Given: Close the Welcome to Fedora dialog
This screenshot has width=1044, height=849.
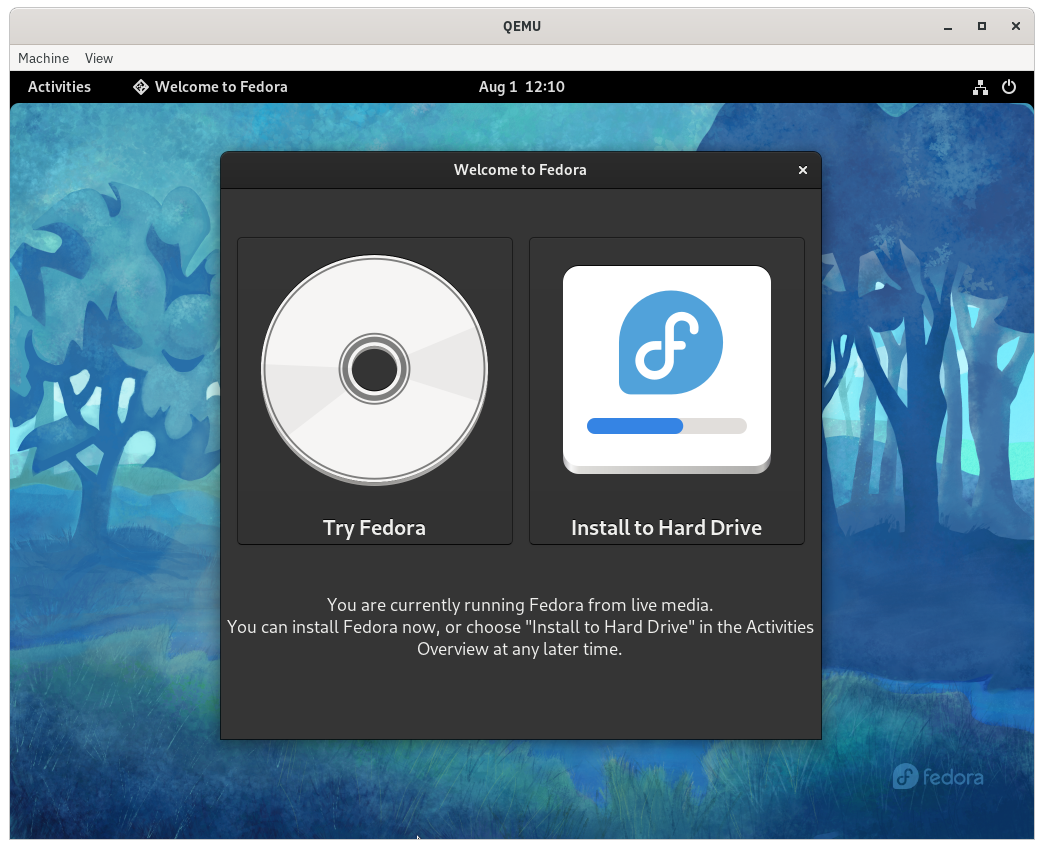Looking at the screenshot, I should coord(802,170).
